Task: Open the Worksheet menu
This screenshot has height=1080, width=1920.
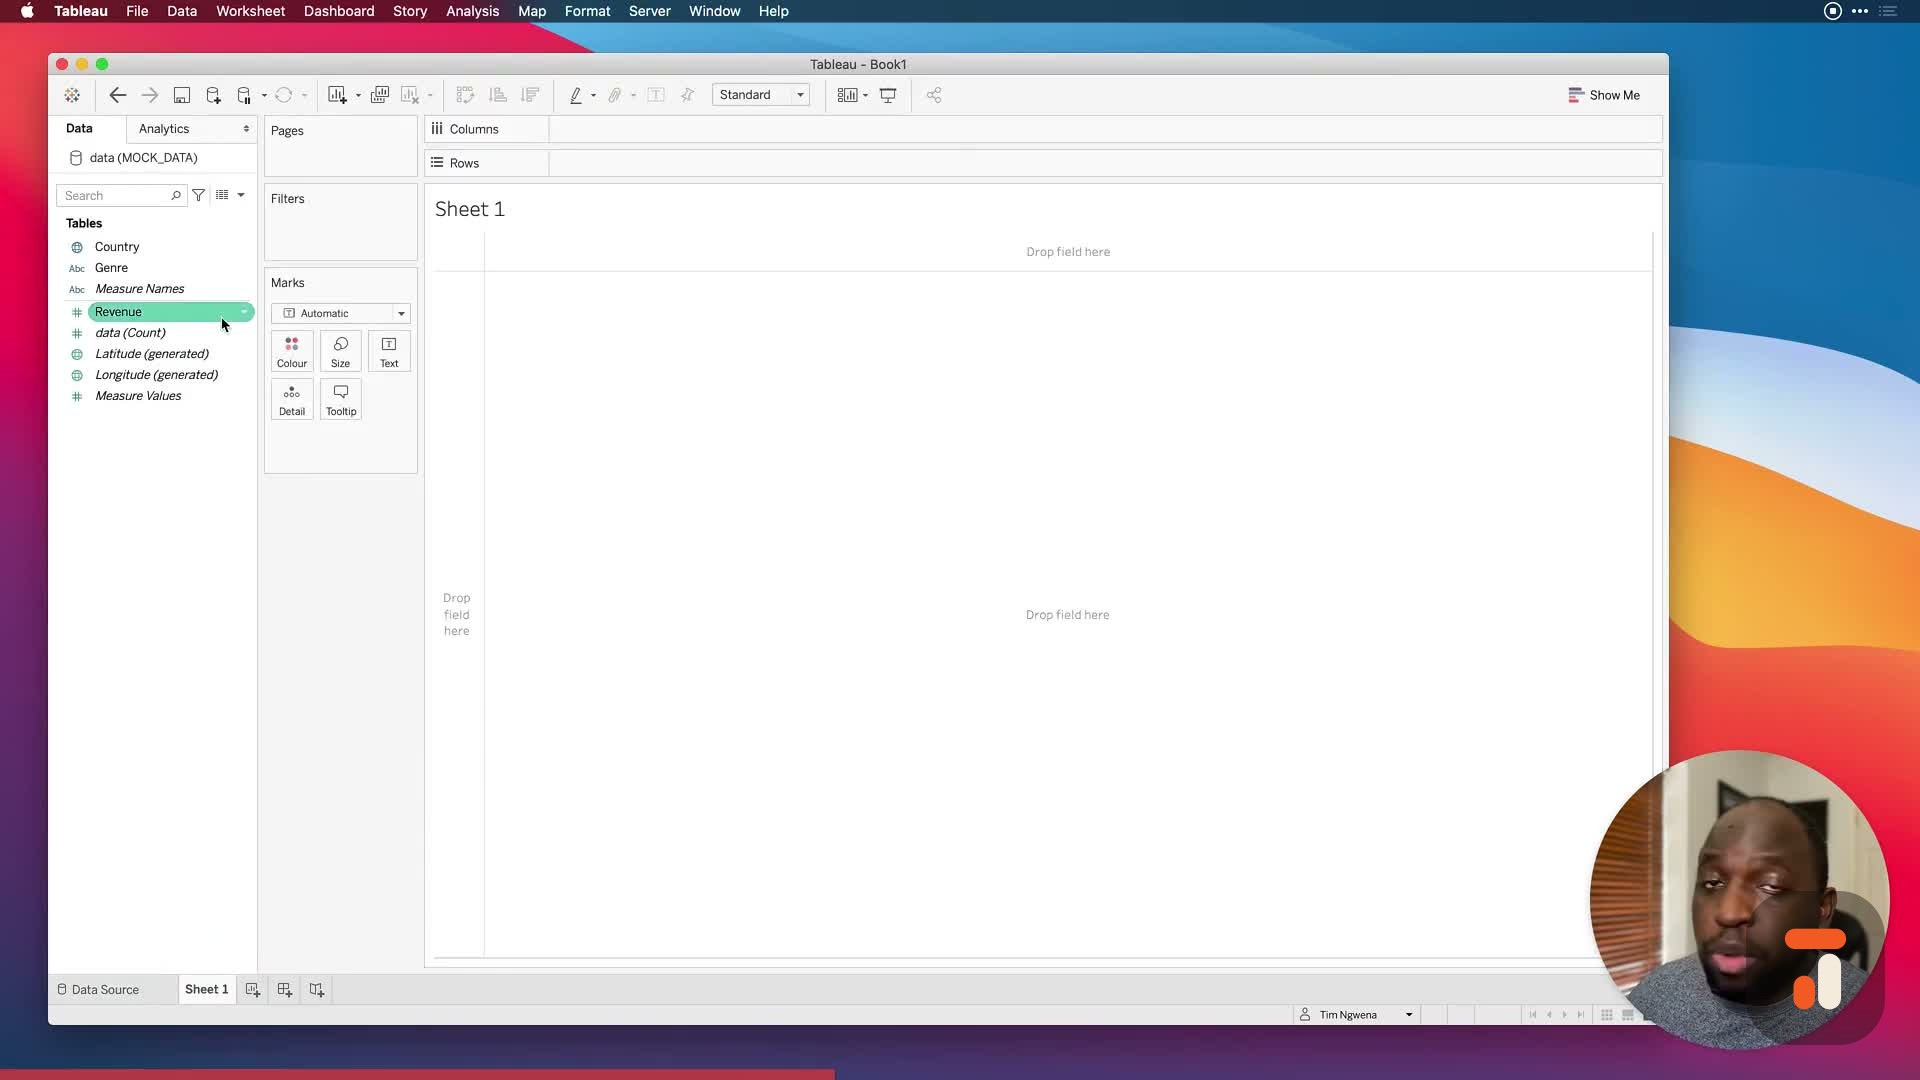Action: tap(250, 11)
